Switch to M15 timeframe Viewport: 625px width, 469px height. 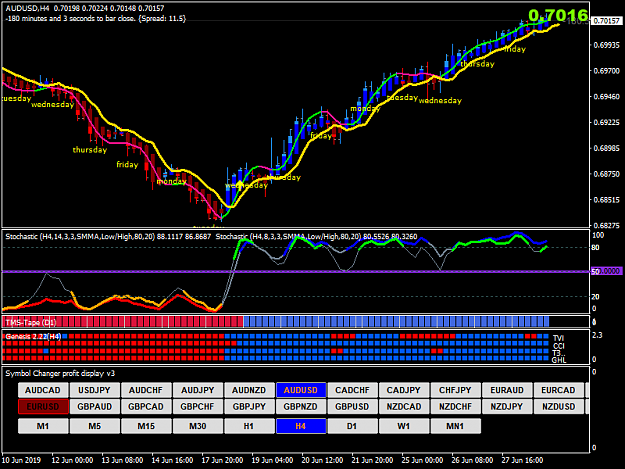click(146, 426)
